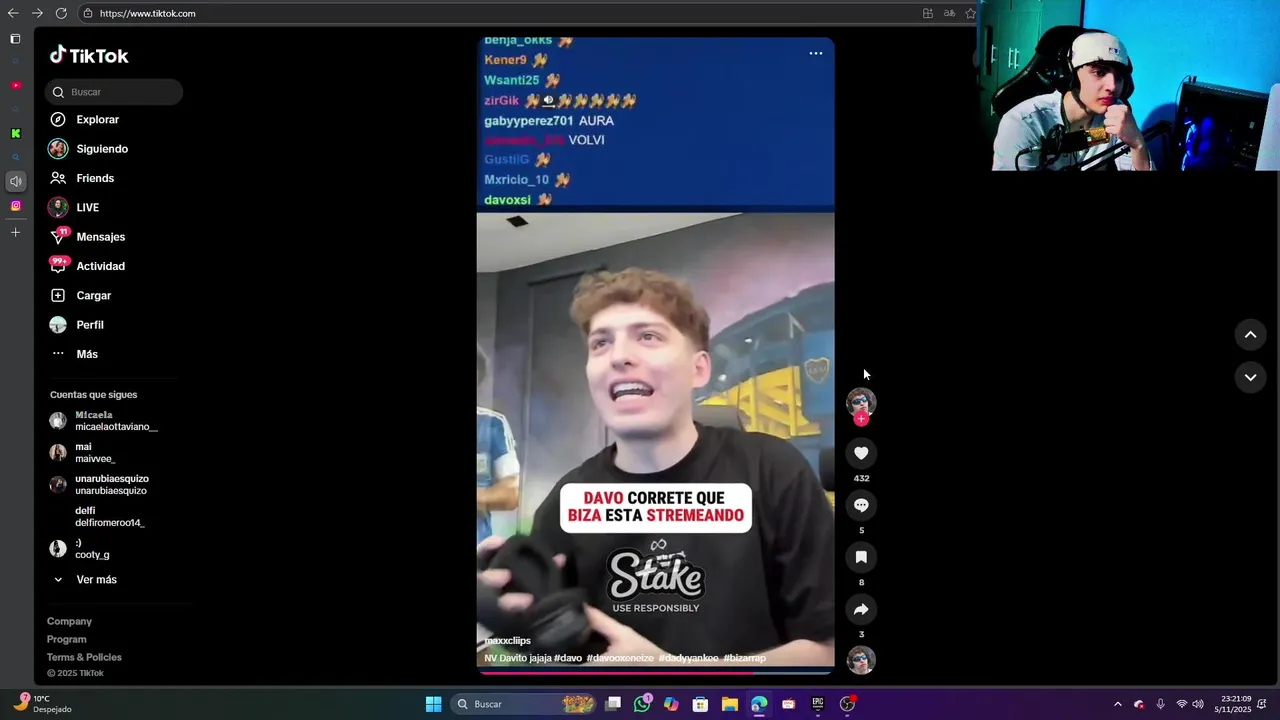Image resolution: width=1280 pixels, height=720 pixels.
Task: Switch to the Instagram vertical tab
Action: point(15,206)
